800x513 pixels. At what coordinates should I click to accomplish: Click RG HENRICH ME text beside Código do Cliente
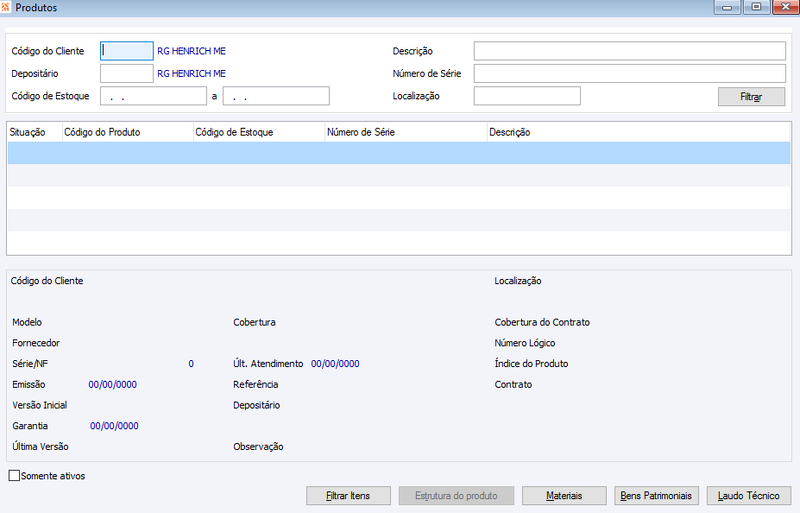[x=191, y=51]
